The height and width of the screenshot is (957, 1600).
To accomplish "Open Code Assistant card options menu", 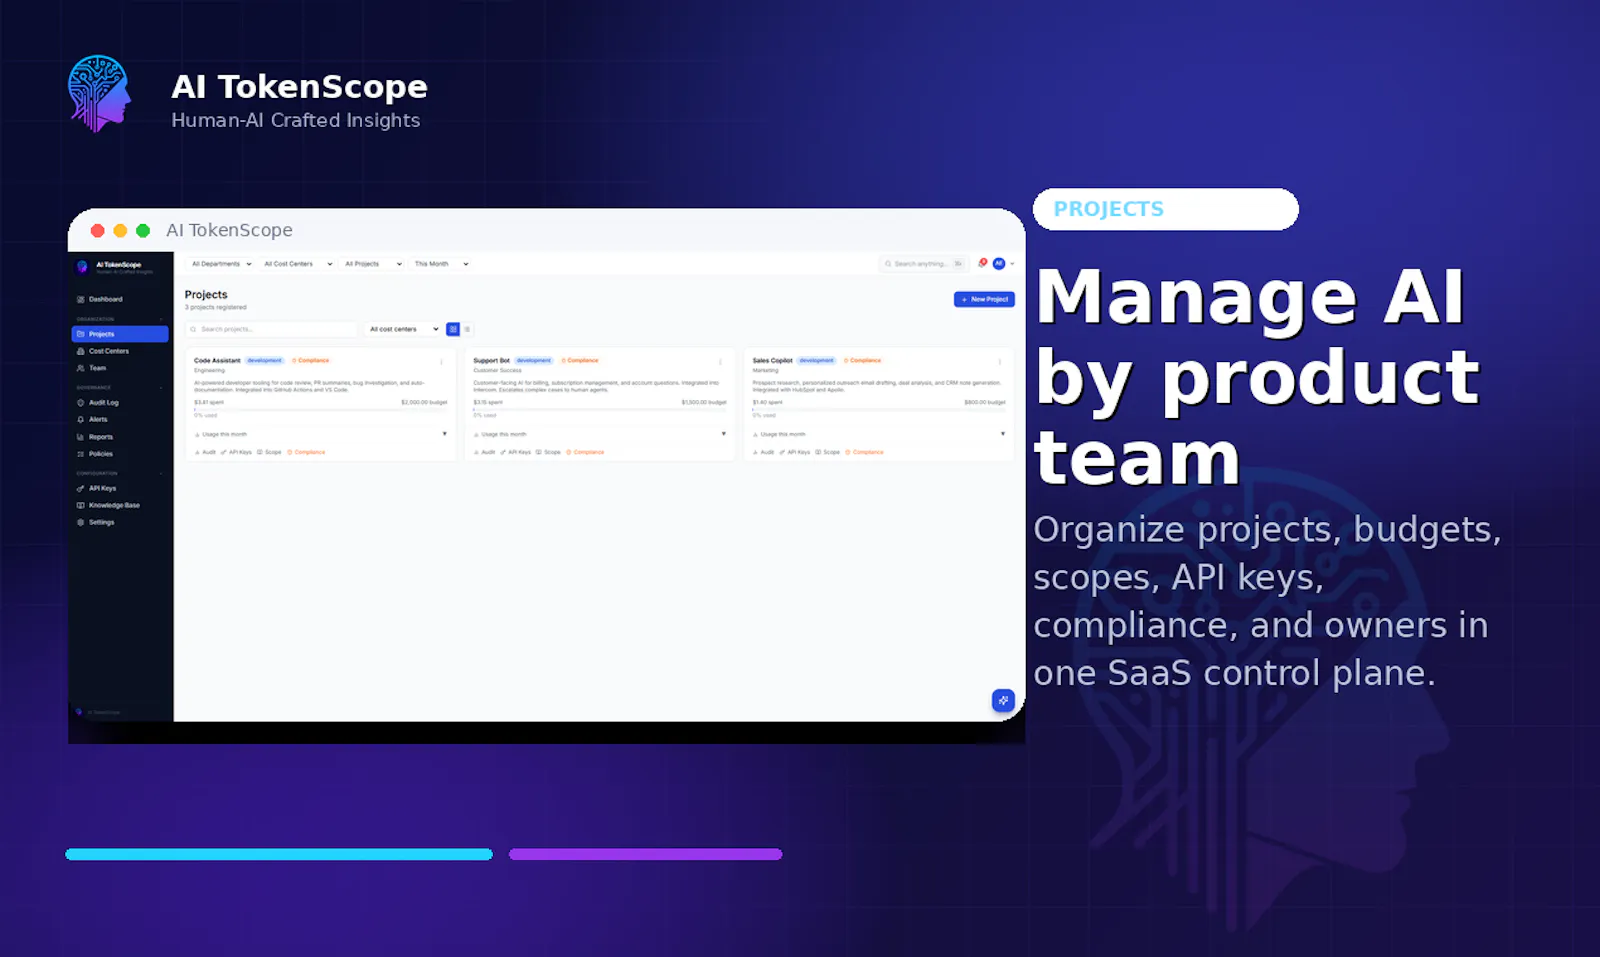I will tap(442, 361).
